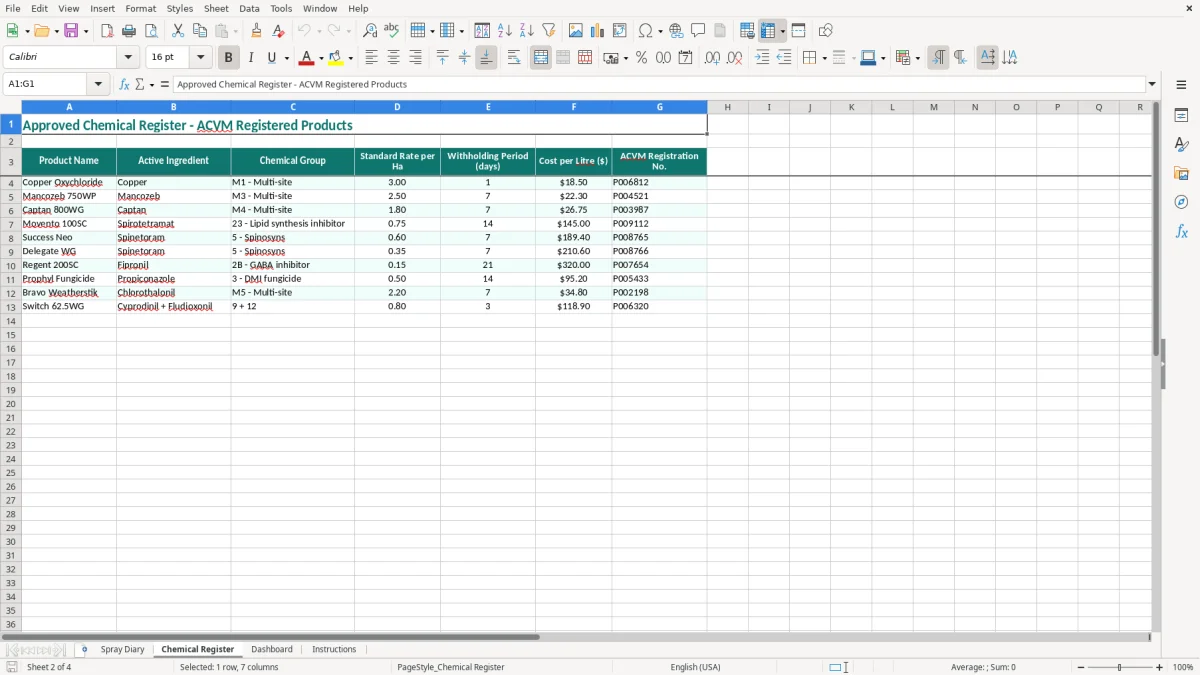Toggle Underline formatting button
Viewport: 1200px width, 675px height.
(x=272, y=58)
